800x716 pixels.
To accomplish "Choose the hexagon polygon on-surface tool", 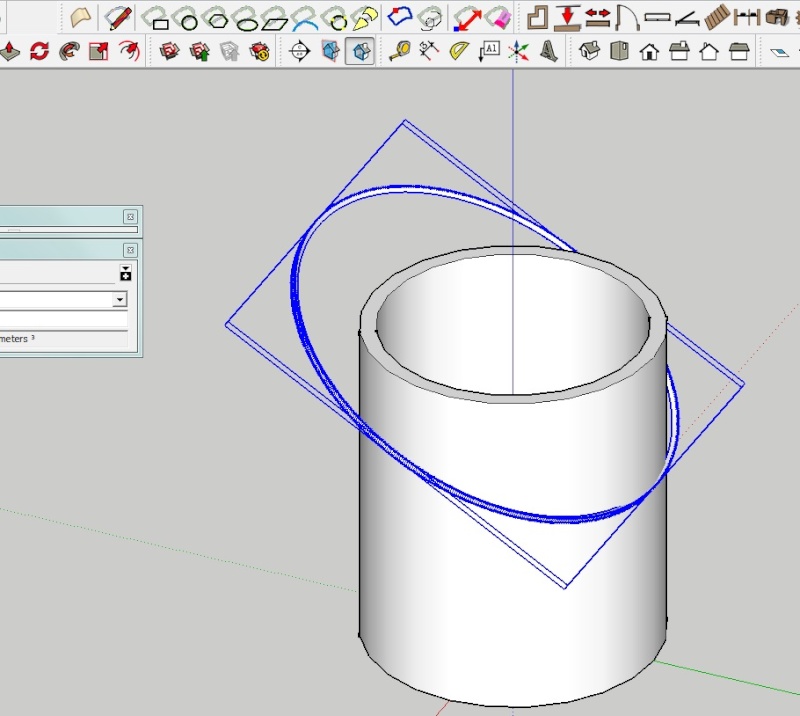I will click(215, 18).
